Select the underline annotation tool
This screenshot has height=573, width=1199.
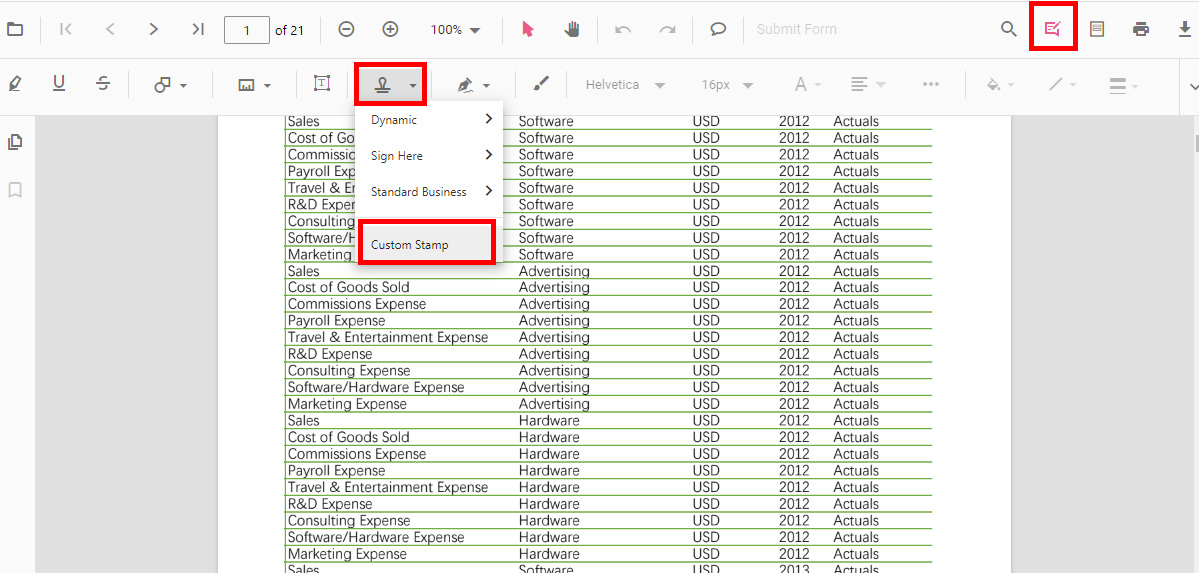pos(59,84)
